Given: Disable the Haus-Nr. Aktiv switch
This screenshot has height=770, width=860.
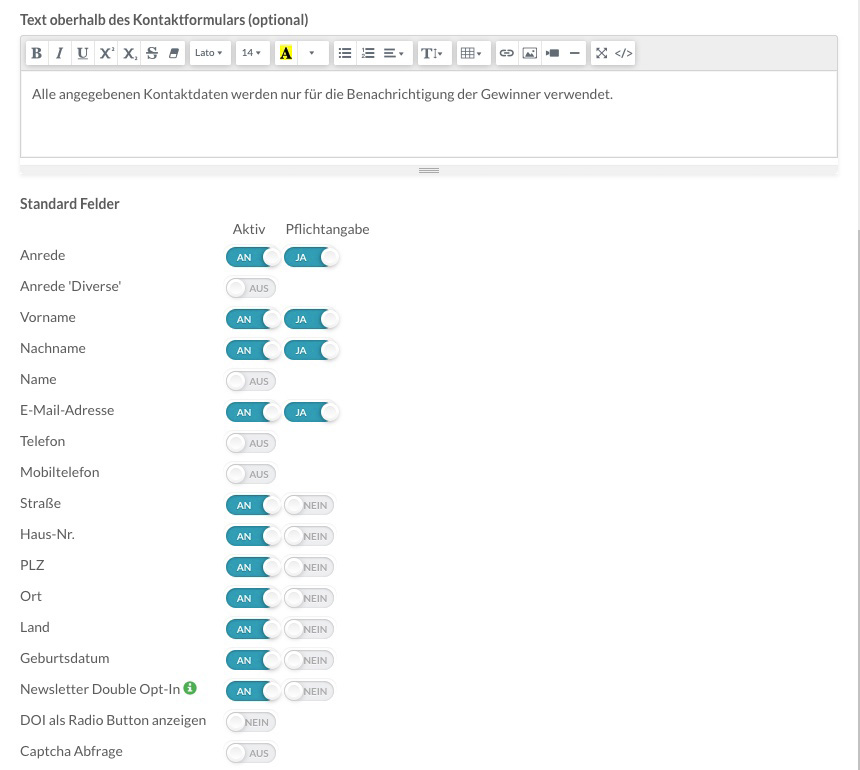Looking at the screenshot, I should pos(253,536).
